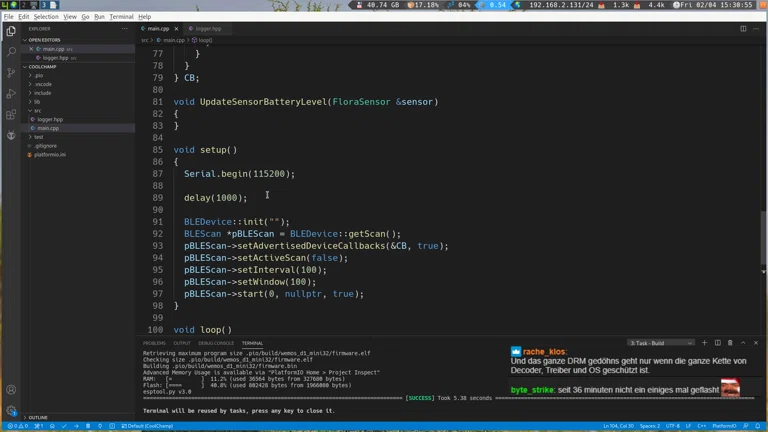Viewport: 768px width, 432px height.
Task: Expand the OUTLINE section
Action: (38, 417)
